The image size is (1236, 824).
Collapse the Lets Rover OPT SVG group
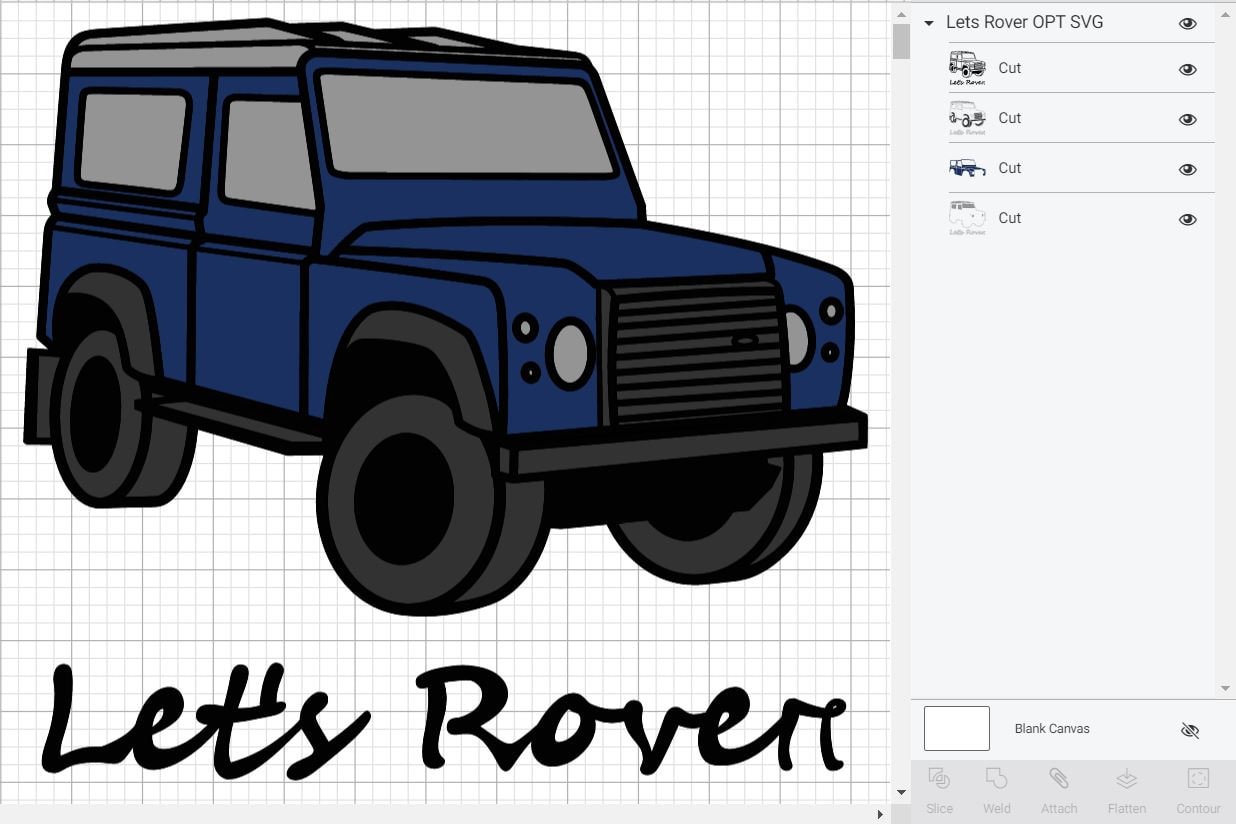point(928,22)
